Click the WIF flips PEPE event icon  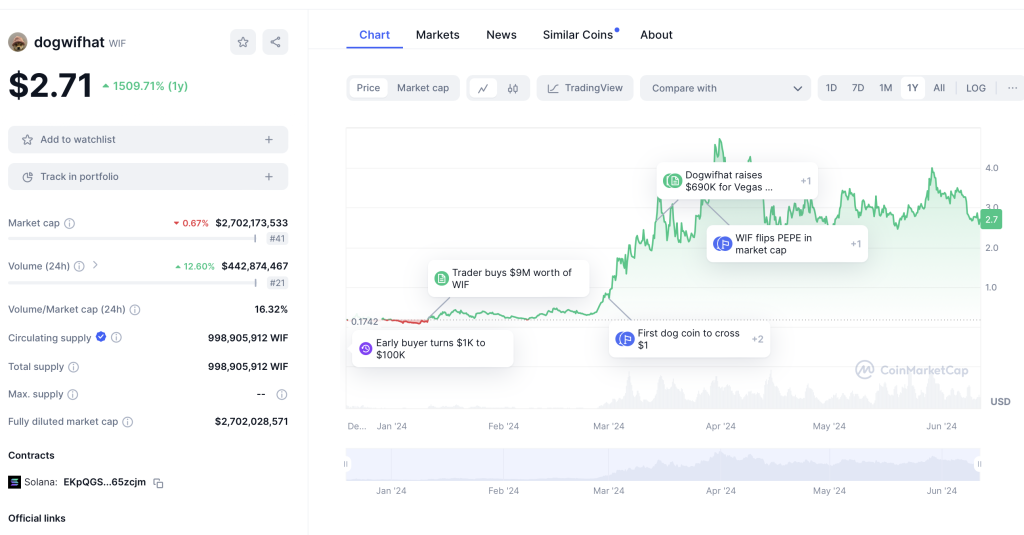pyautogui.click(x=722, y=244)
